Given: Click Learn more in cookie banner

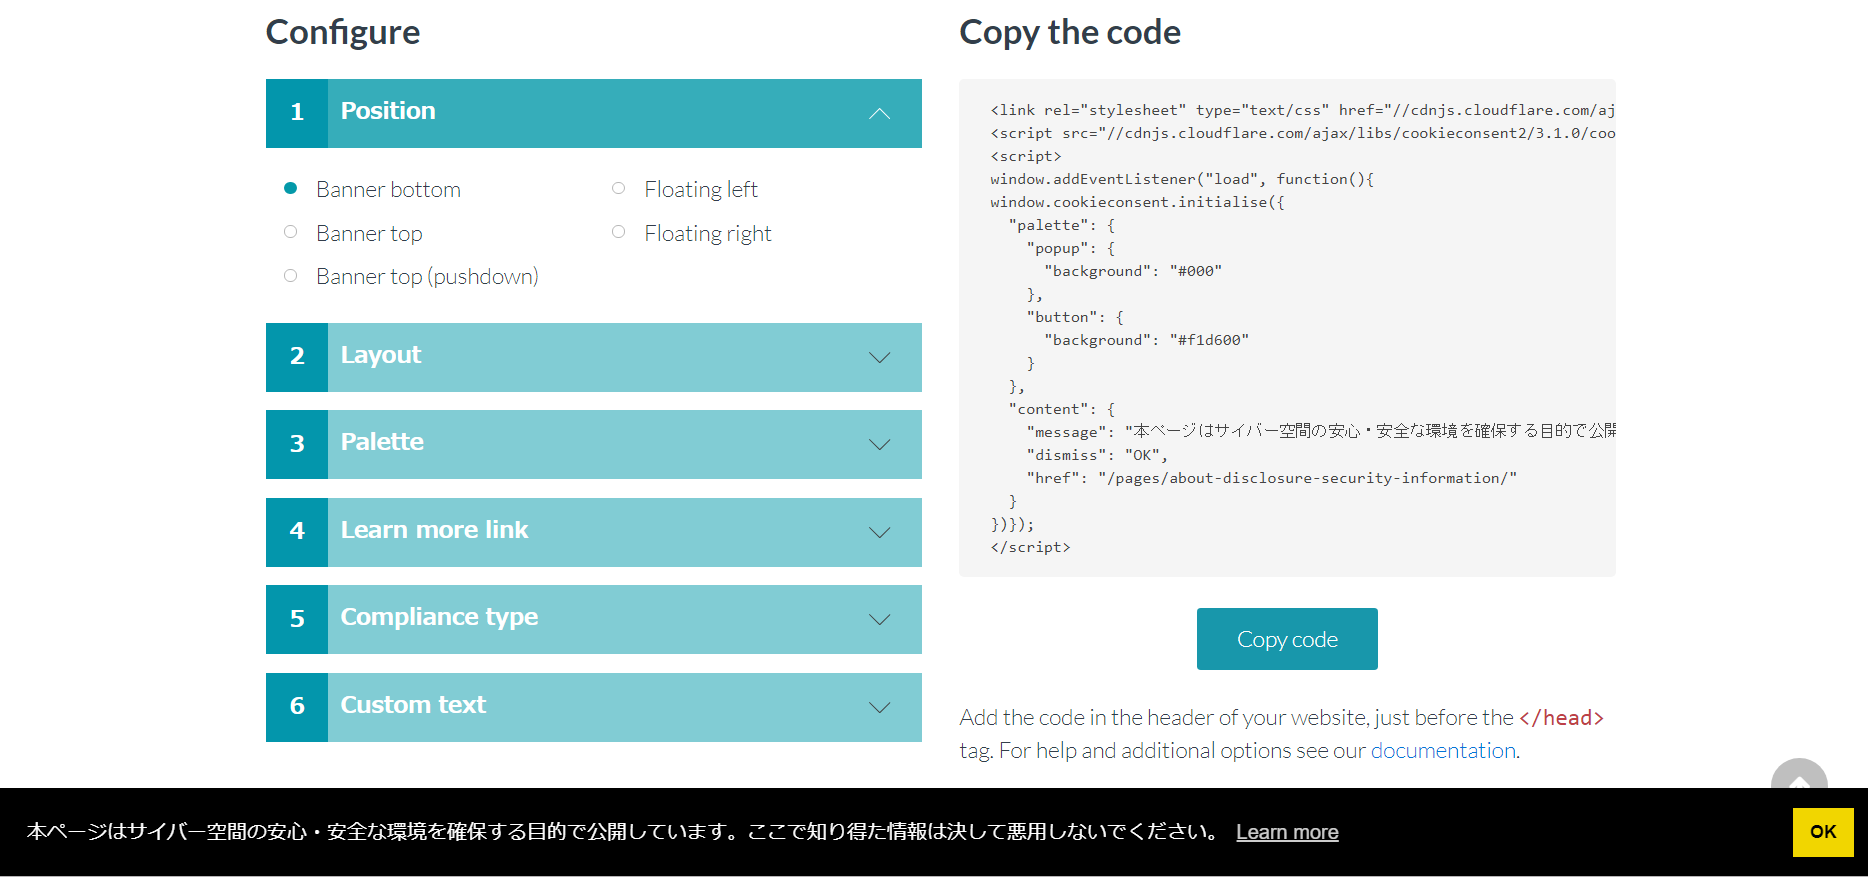Looking at the screenshot, I should (x=1287, y=832).
